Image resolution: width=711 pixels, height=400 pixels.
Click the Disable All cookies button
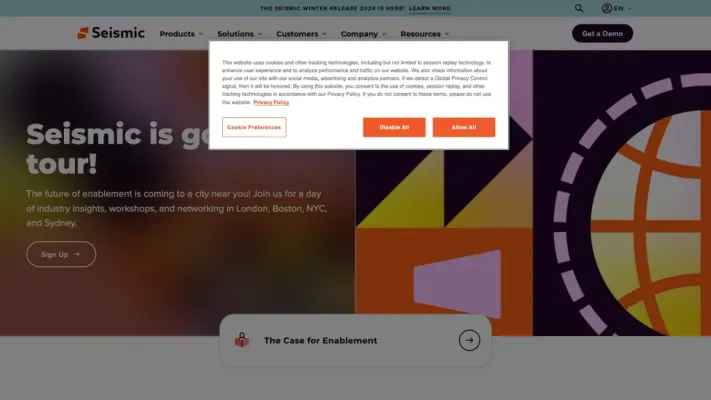tap(394, 127)
